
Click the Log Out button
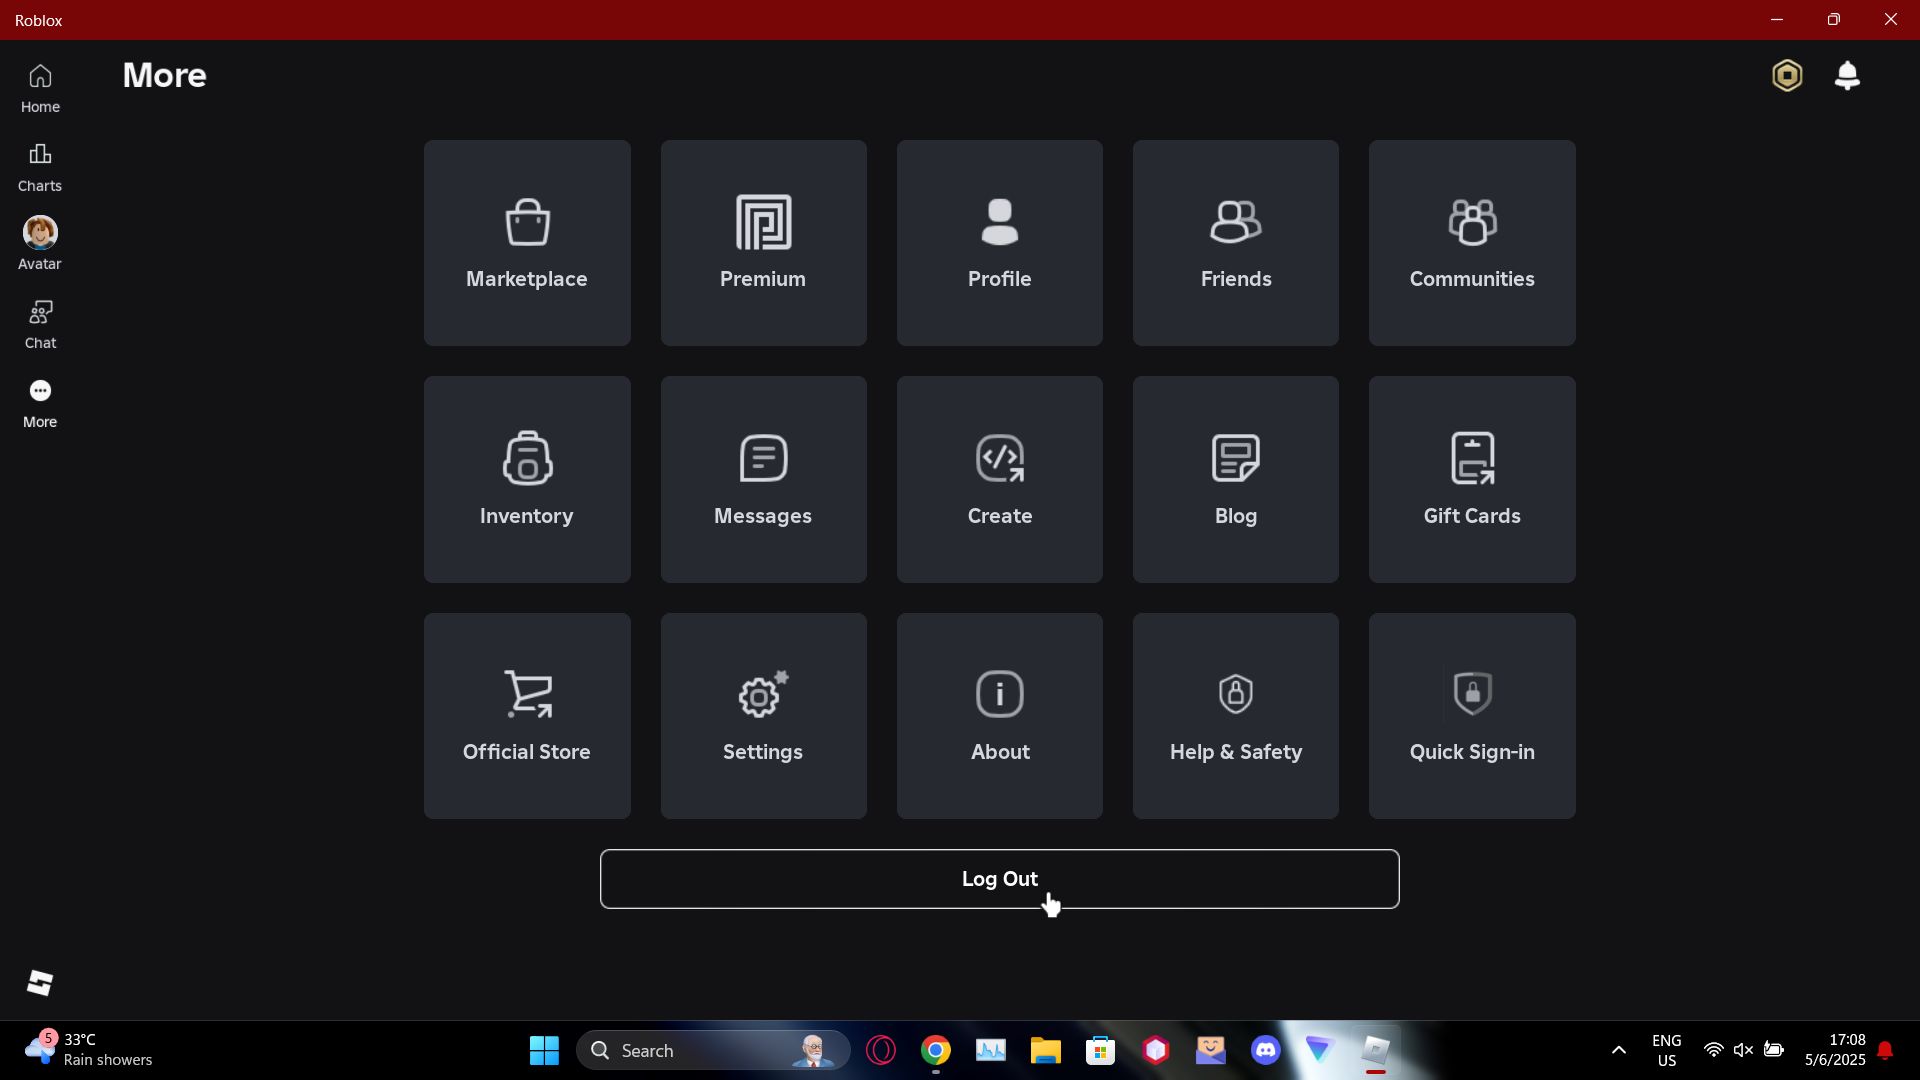click(999, 879)
